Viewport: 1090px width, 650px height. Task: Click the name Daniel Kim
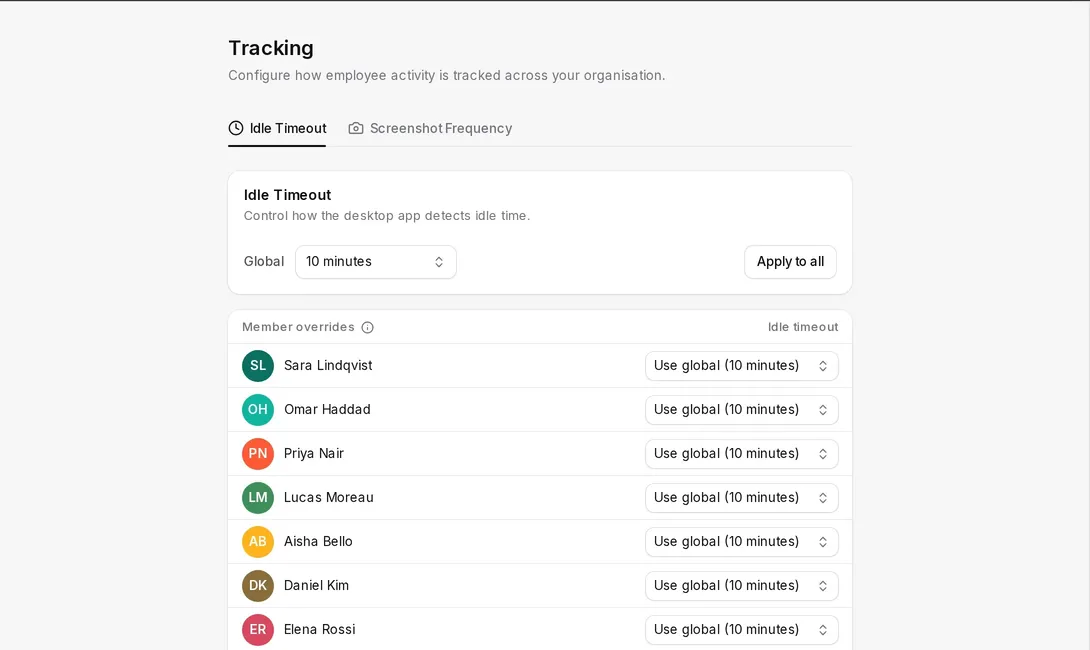coord(316,585)
